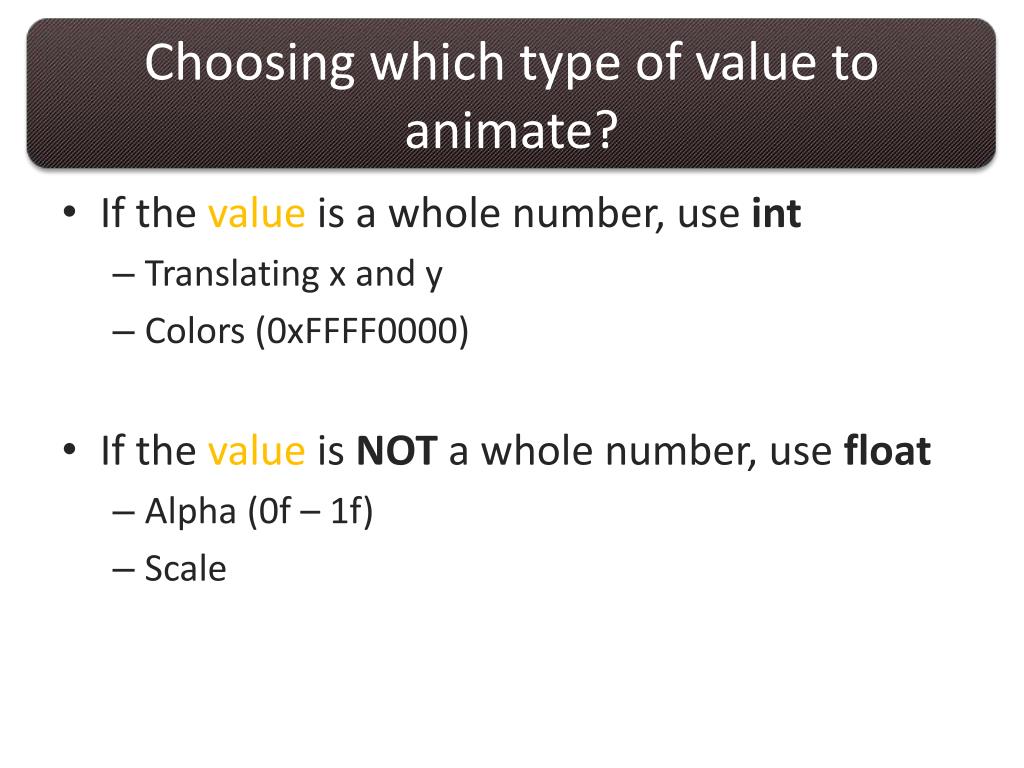Click the second orange 'value' word
The width and height of the screenshot is (1024, 768).
[x=257, y=451]
